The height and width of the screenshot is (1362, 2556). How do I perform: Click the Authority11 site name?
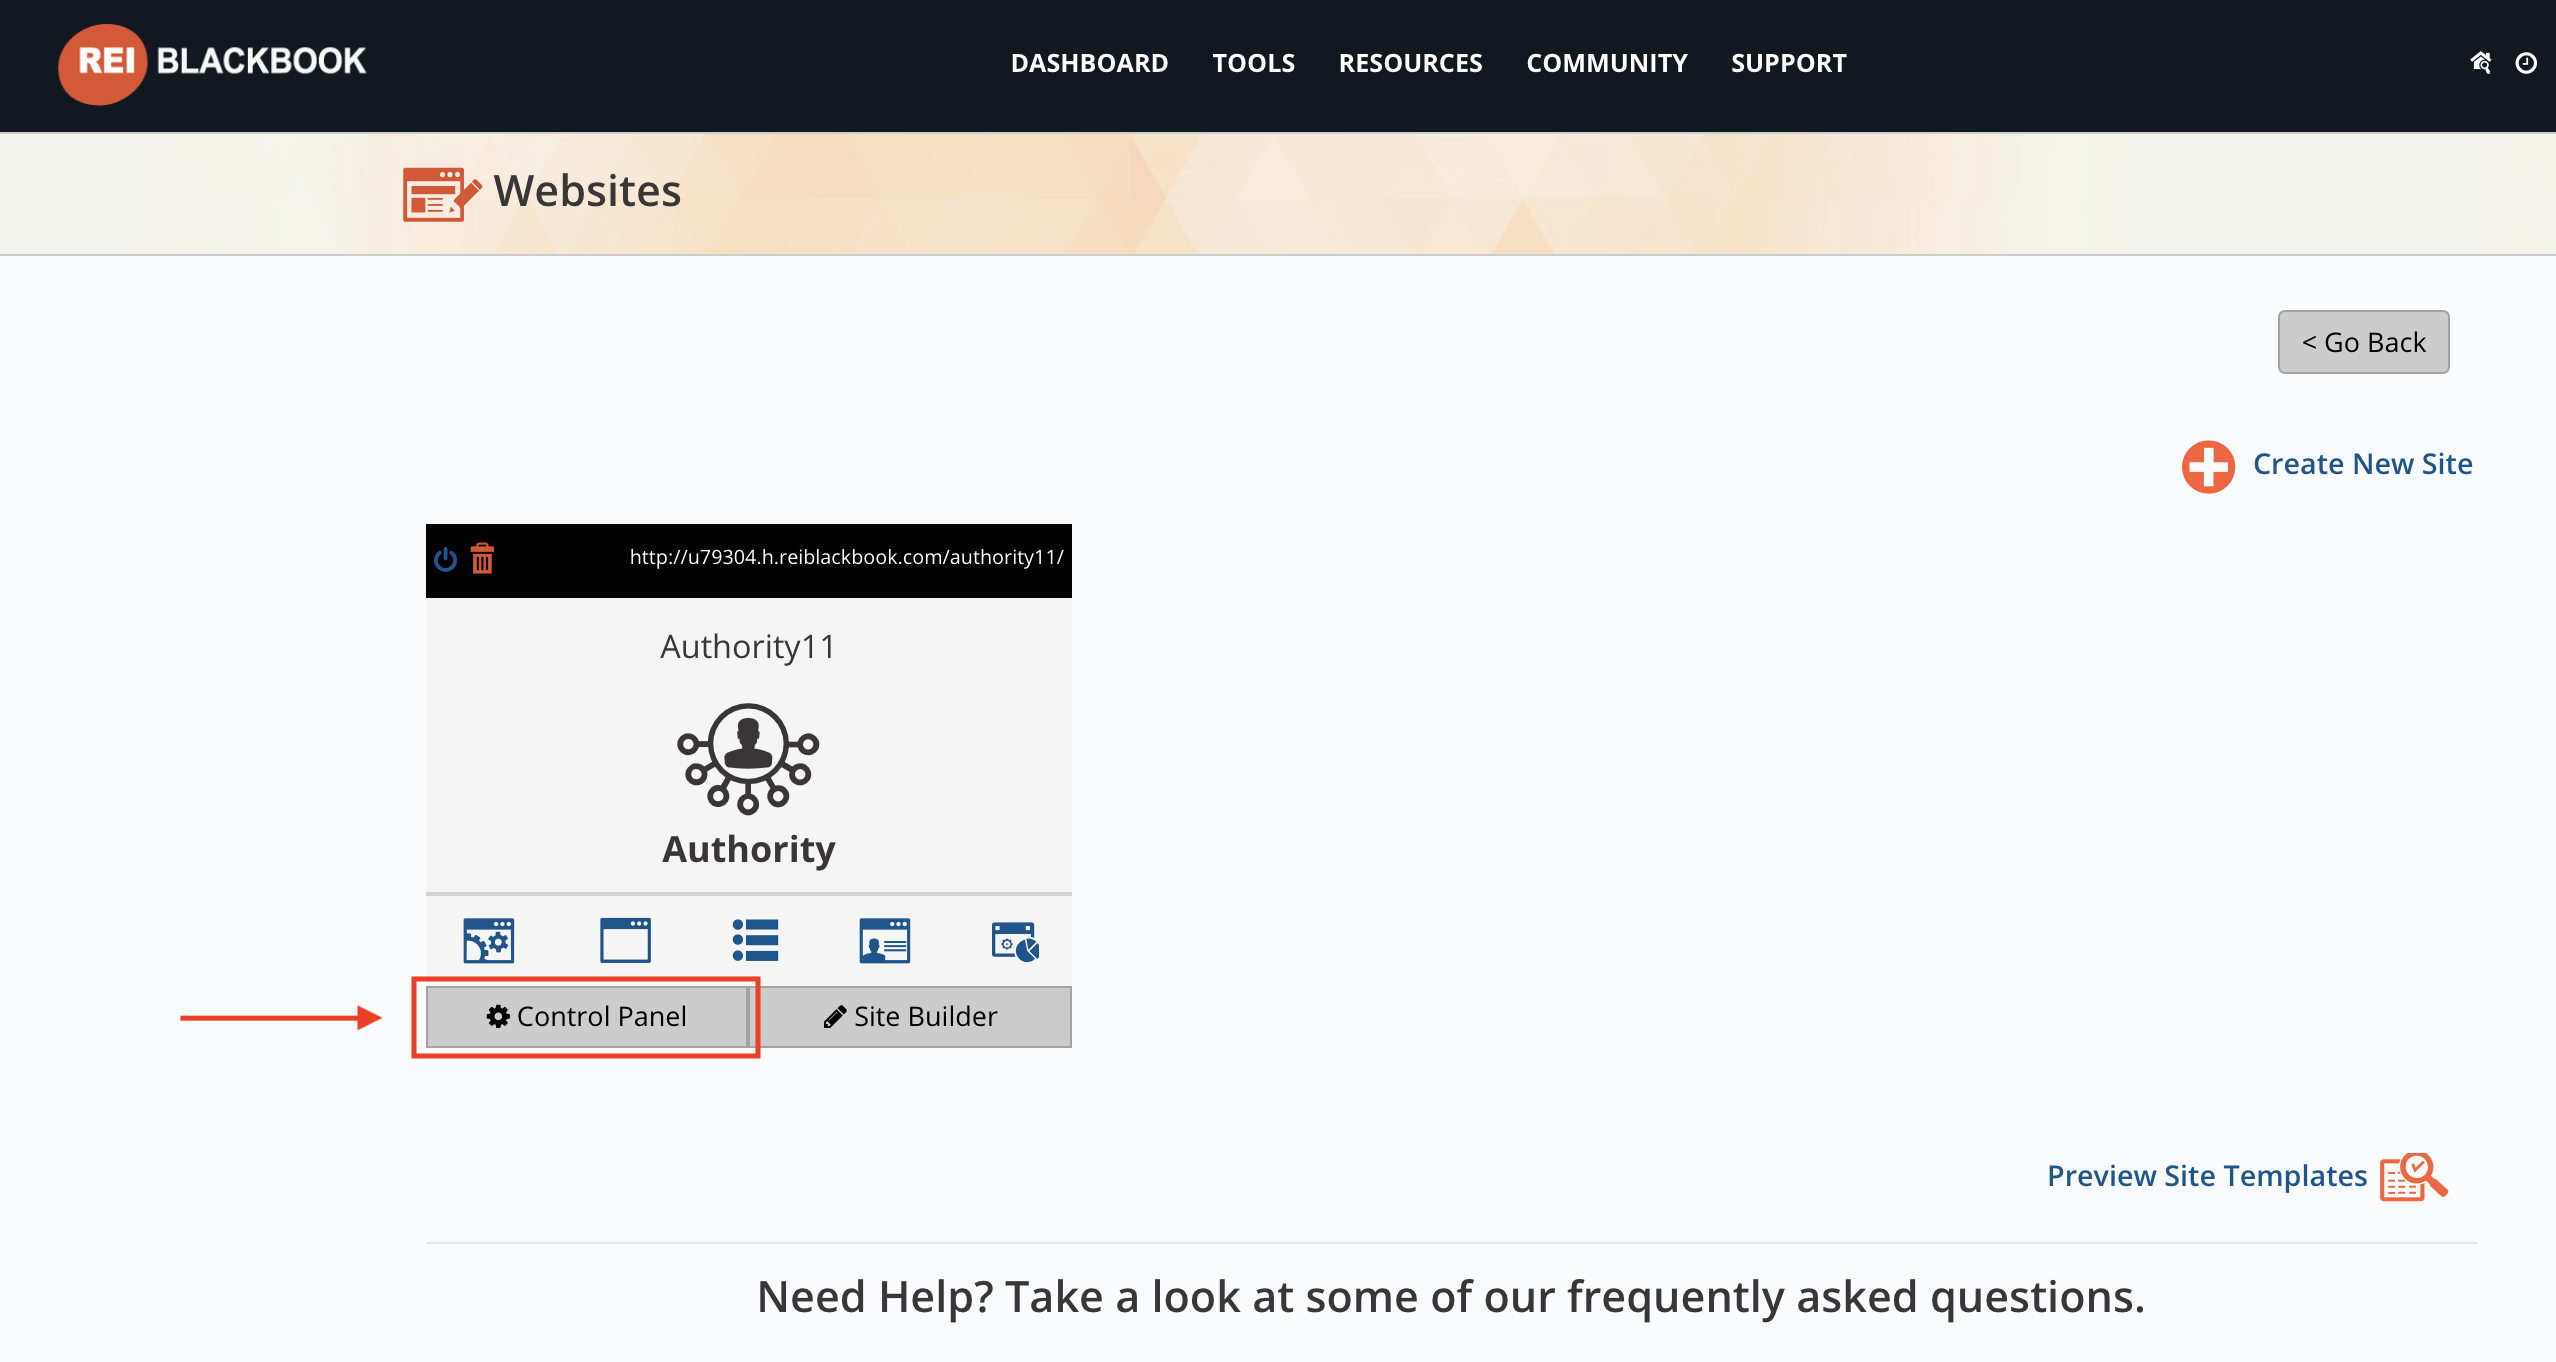[x=748, y=647]
